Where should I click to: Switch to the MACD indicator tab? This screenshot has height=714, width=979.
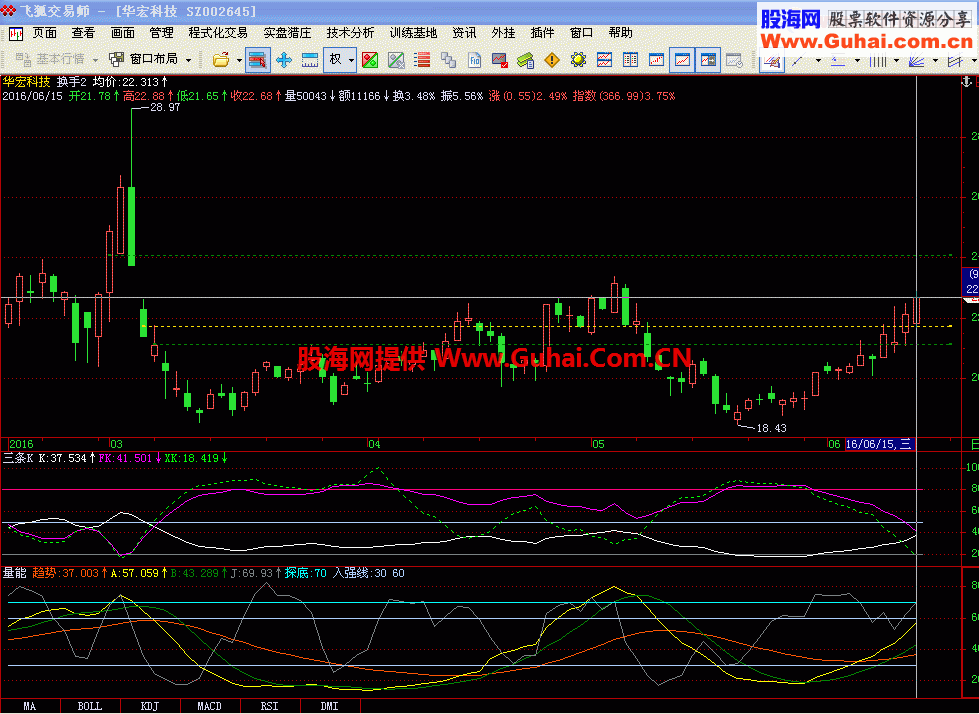pyautogui.click(x=209, y=706)
